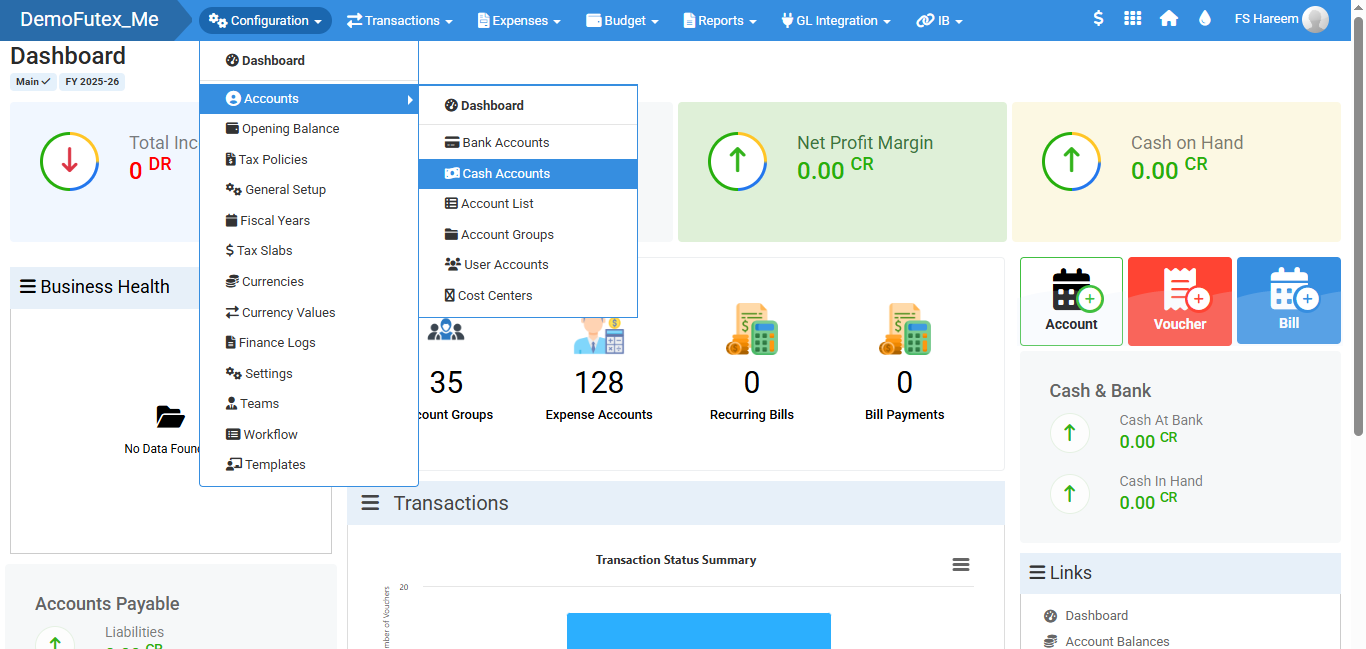1366x649 pixels.
Task: Open the GL Integration dropdown
Action: (835, 20)
